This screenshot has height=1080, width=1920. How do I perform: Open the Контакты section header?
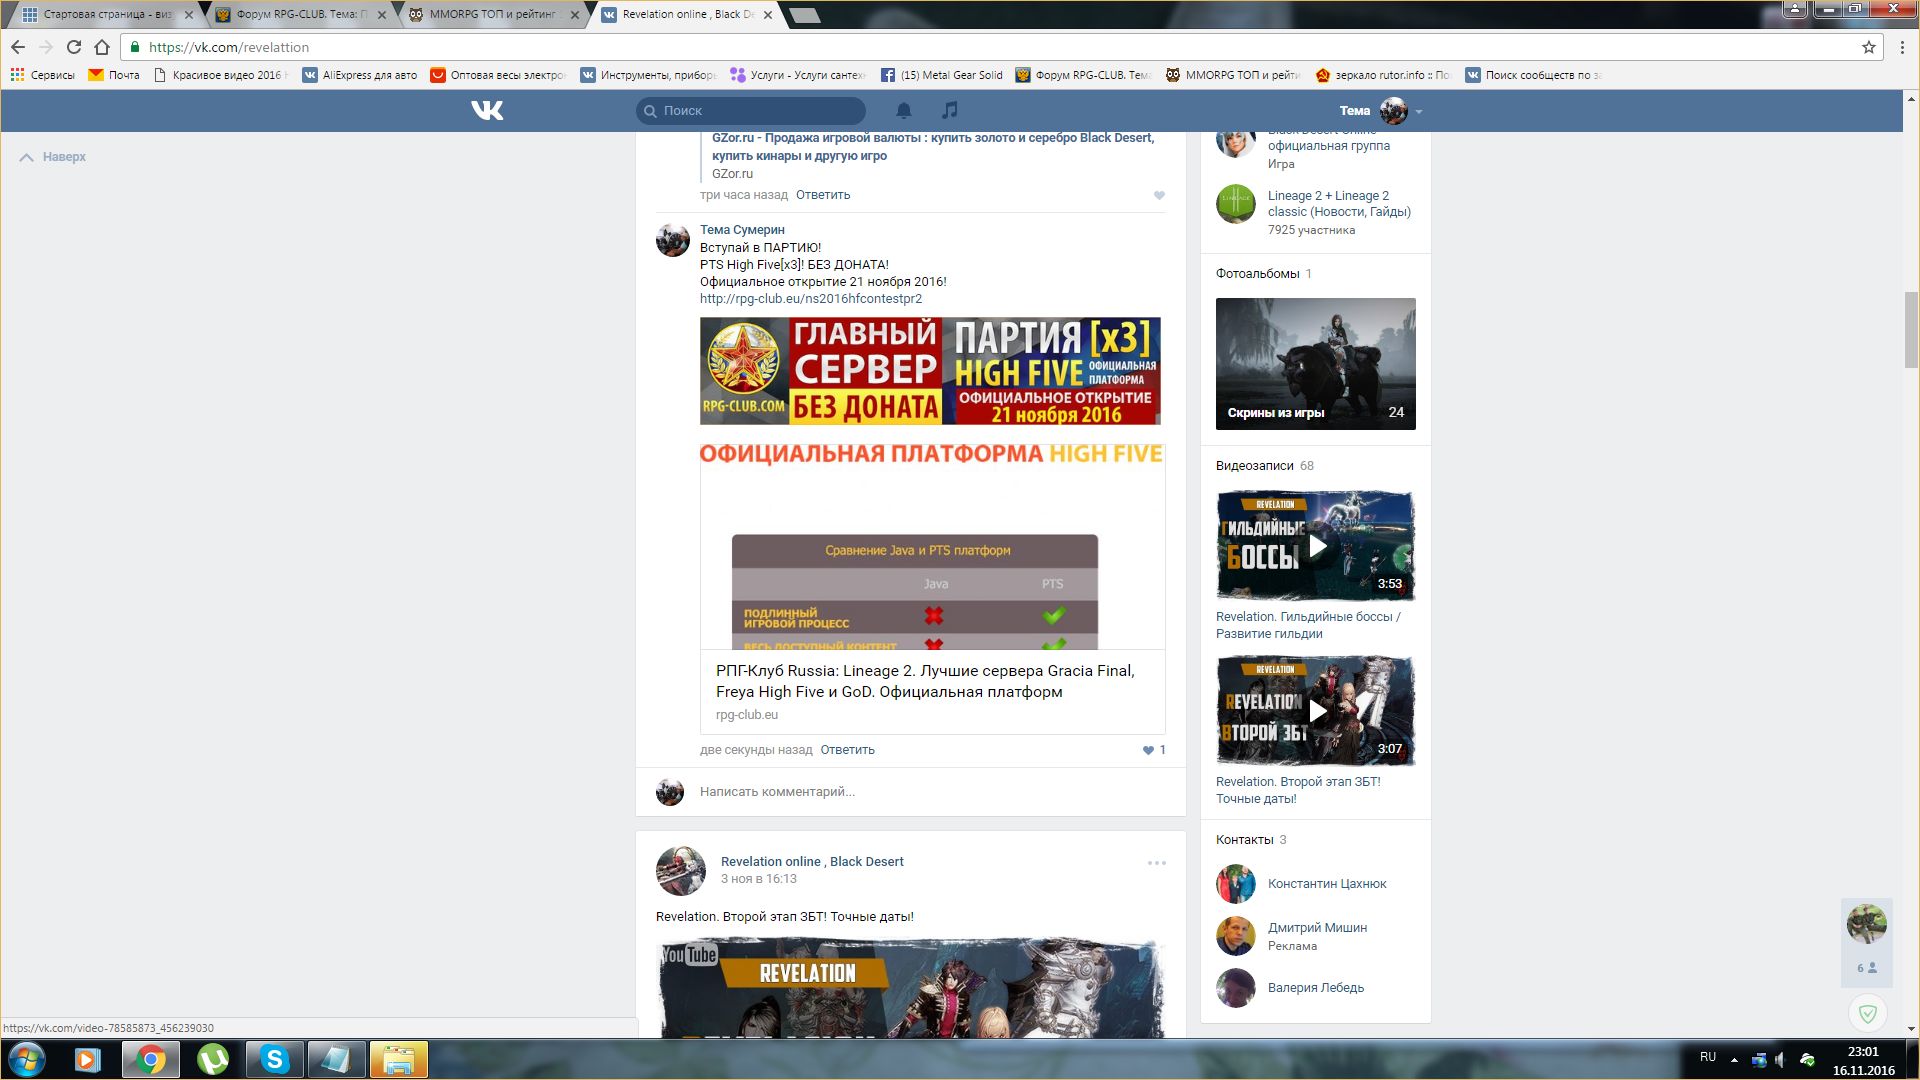(x=1245, y=840)
